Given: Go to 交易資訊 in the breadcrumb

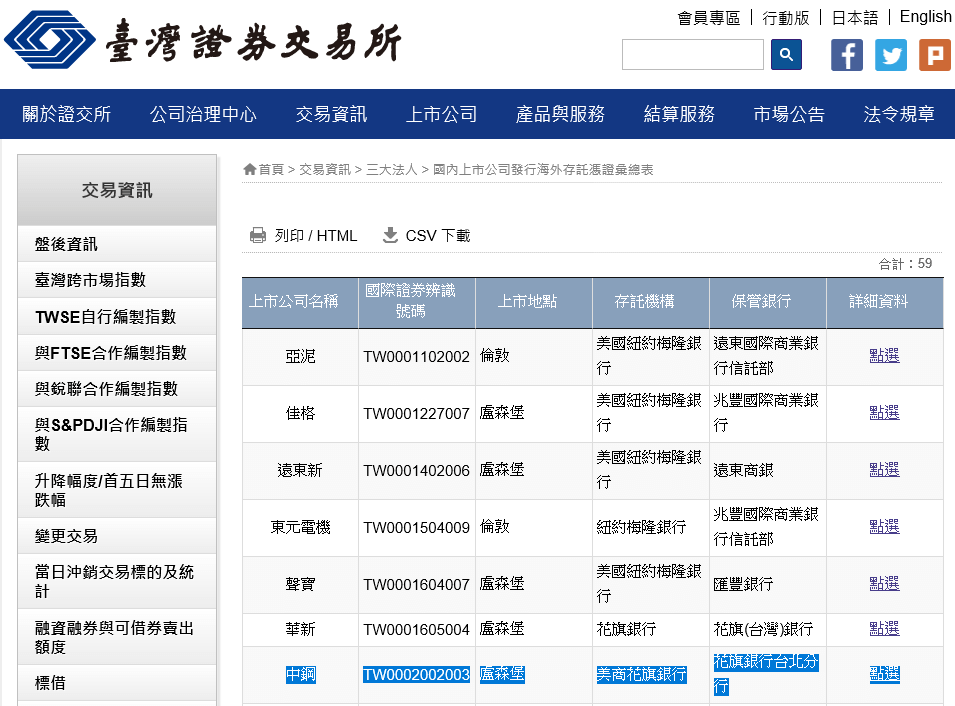Looking at the screenshot, I should pos(325,169).
